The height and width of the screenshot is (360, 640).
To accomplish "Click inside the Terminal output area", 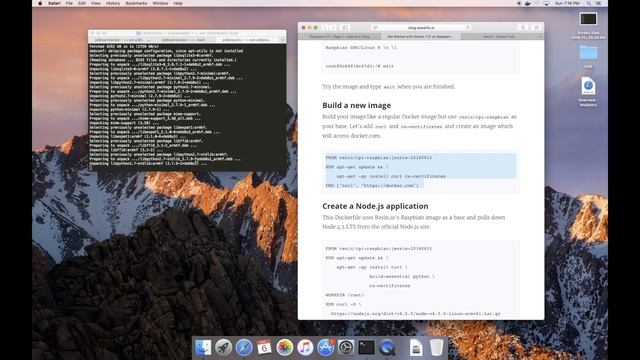I will click(187, 107).
